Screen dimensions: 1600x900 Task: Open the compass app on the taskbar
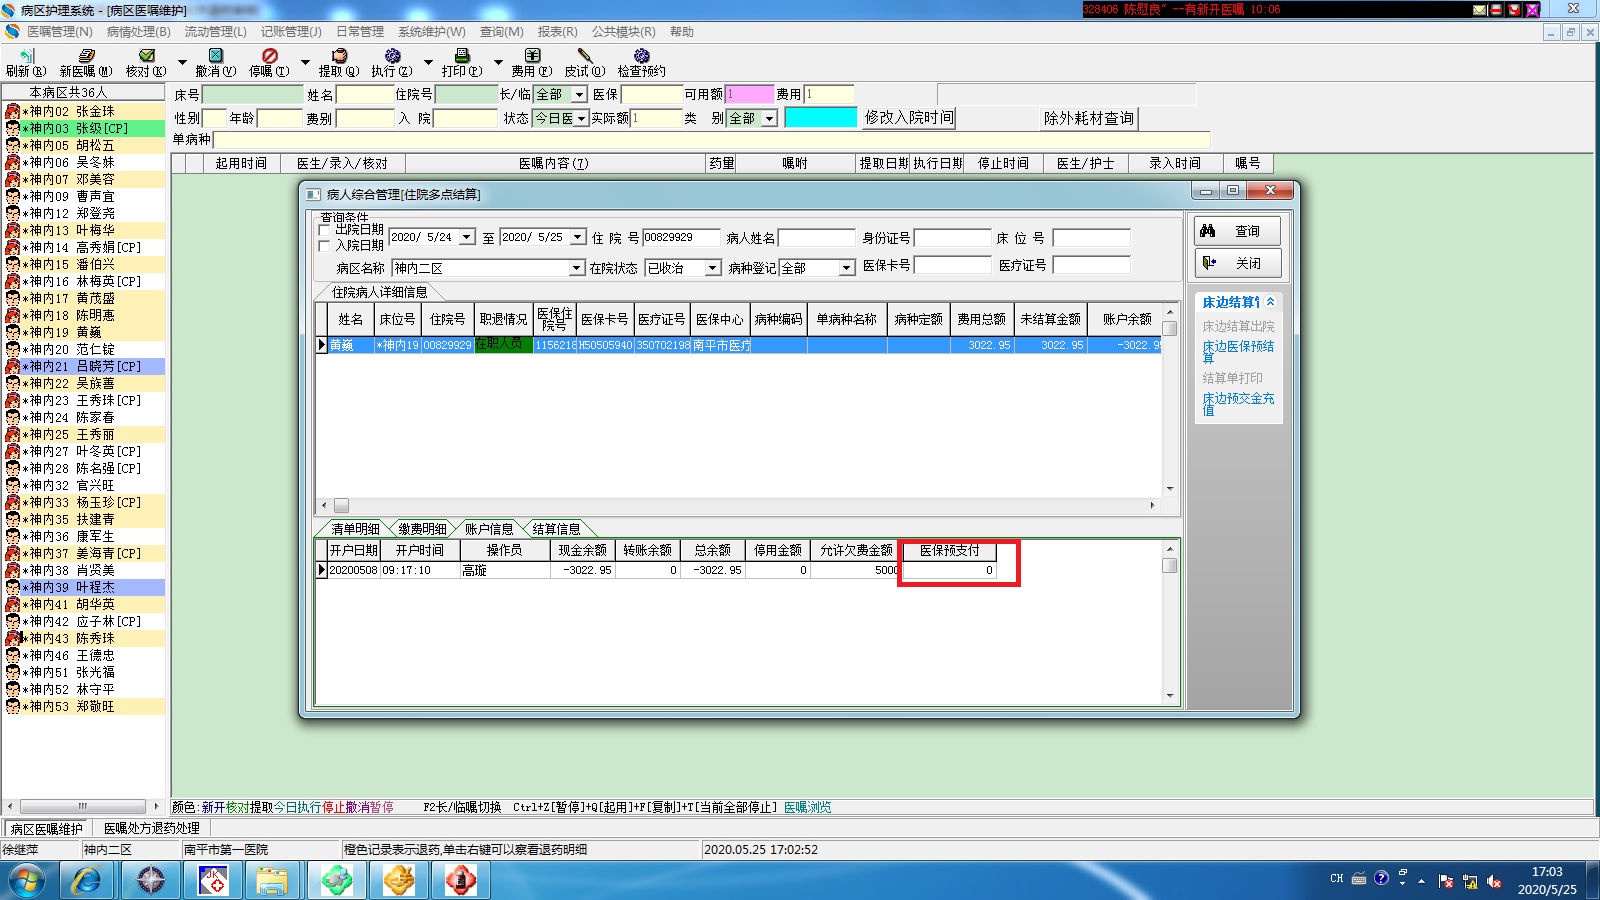pos(151,881)
